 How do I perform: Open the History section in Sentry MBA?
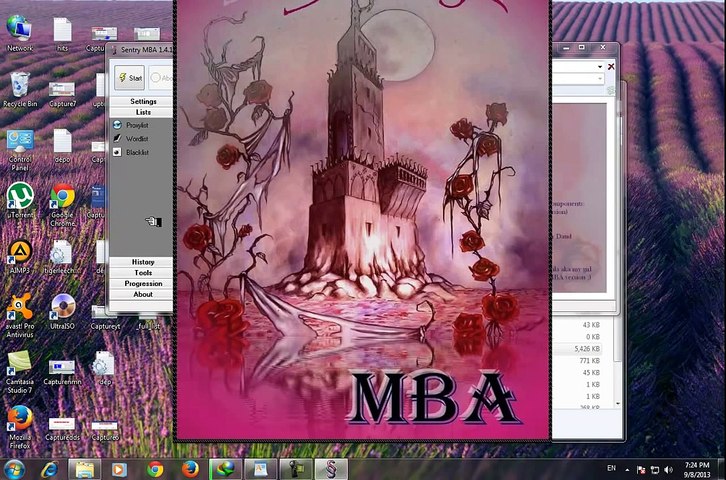[141, 262]
